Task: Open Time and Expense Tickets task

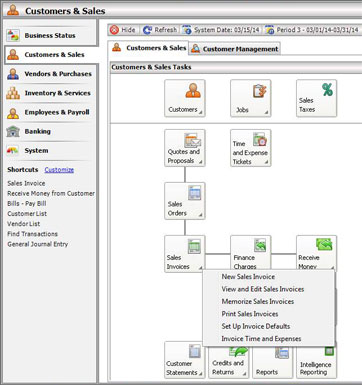Action: (x=251, y=148)
